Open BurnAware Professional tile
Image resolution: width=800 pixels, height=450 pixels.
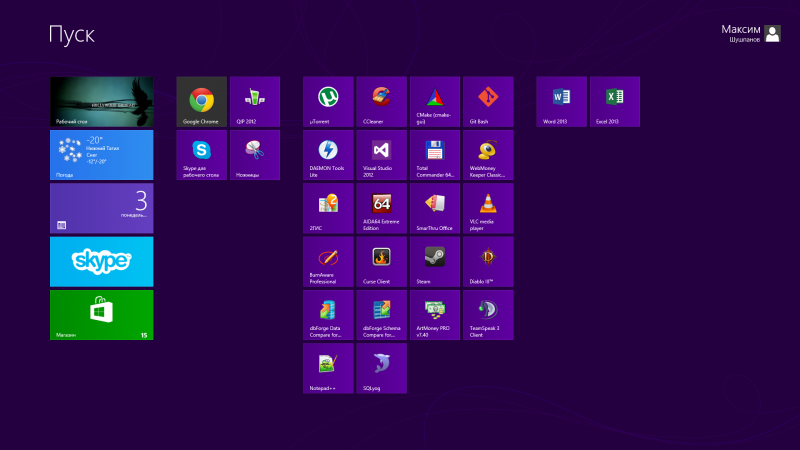click(x=328, y=261)
